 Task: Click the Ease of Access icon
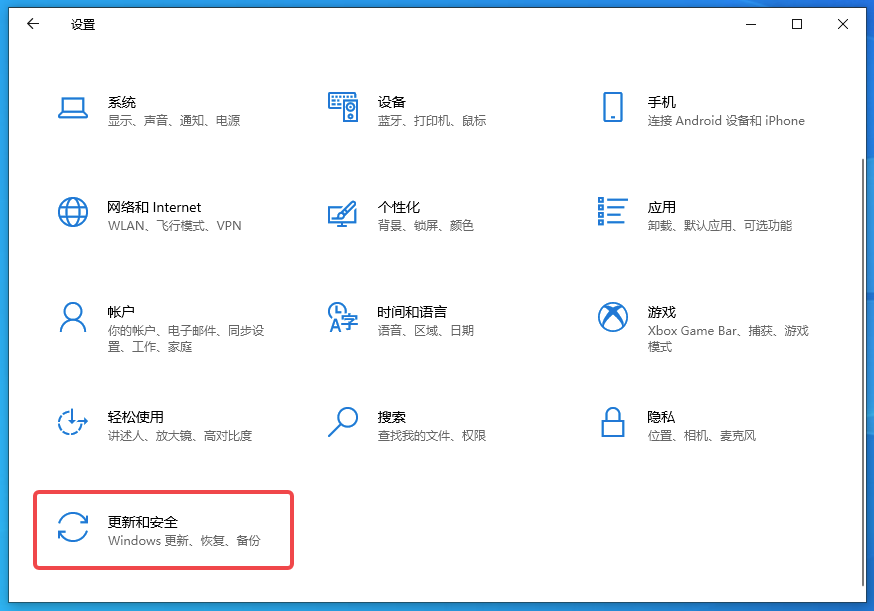pyautogui.click(x=73, y=422)
